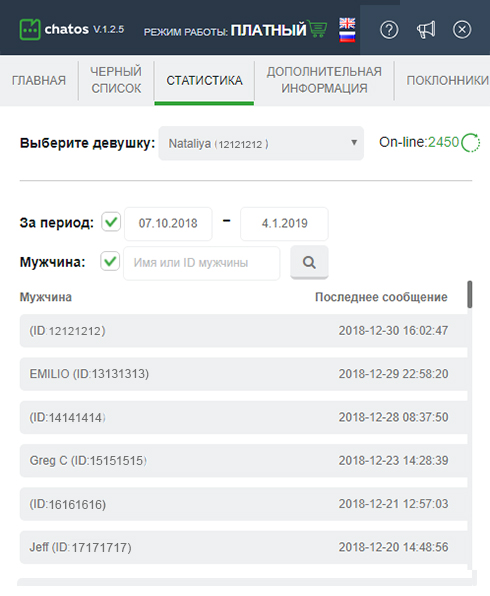This screenshot has width=490, height=596.
Task: Switch to the ЧЕРНЫЙ СПИСОК tab
Action: click(x=116, y=80)
